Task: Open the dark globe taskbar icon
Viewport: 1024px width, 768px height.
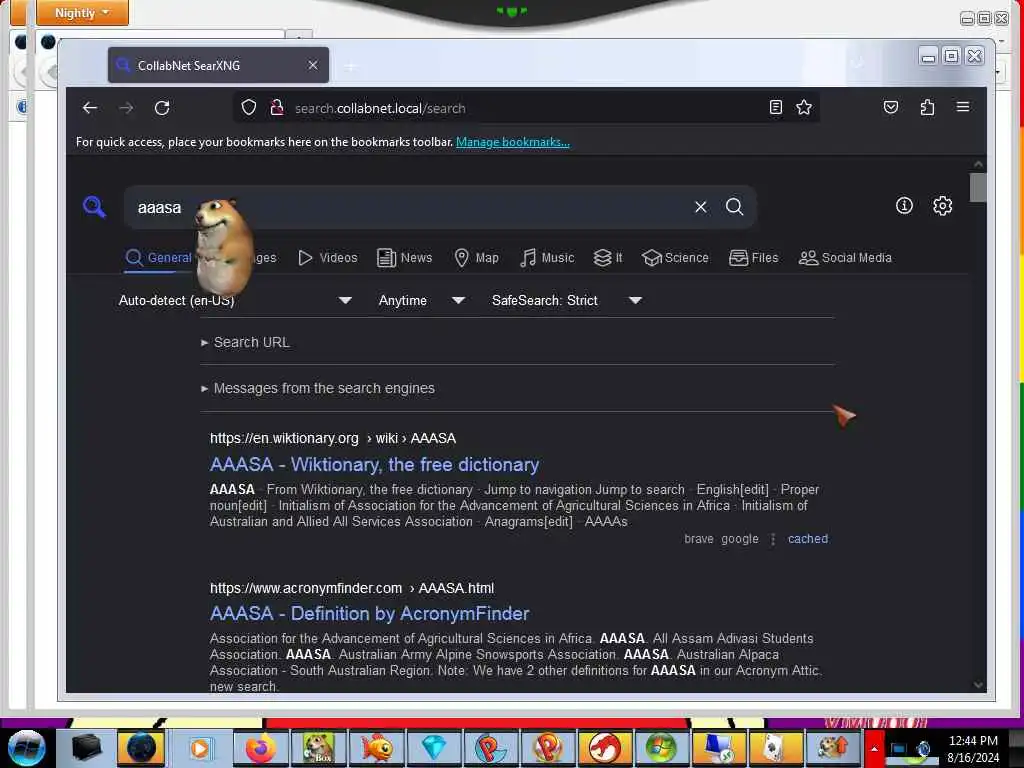Action: point(141,747)
